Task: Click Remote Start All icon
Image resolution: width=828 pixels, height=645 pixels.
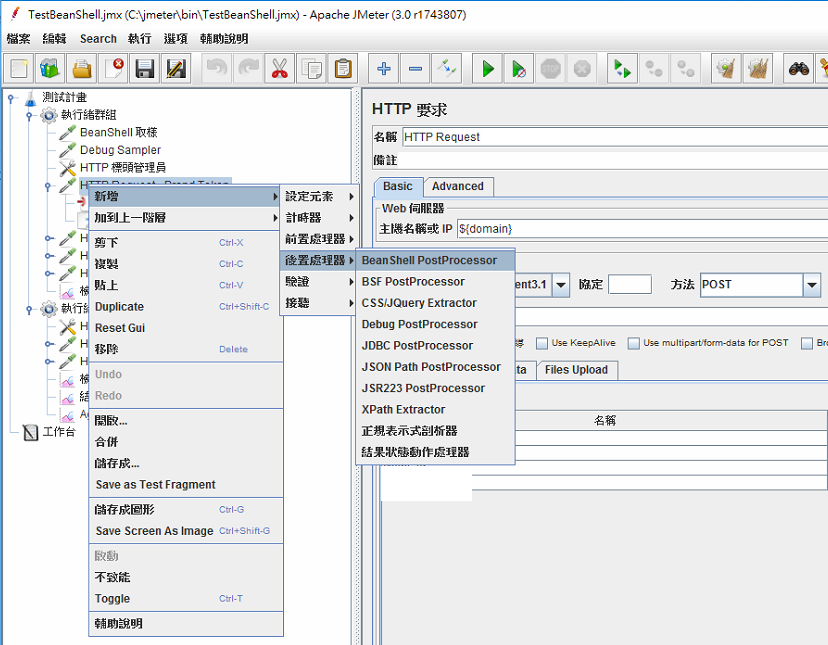Action: tap(622, 69)
